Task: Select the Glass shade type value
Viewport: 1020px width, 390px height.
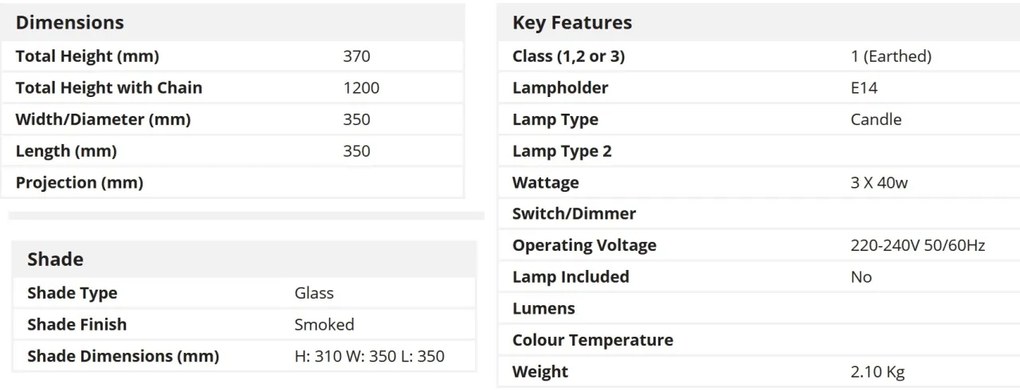Action: 314,293
